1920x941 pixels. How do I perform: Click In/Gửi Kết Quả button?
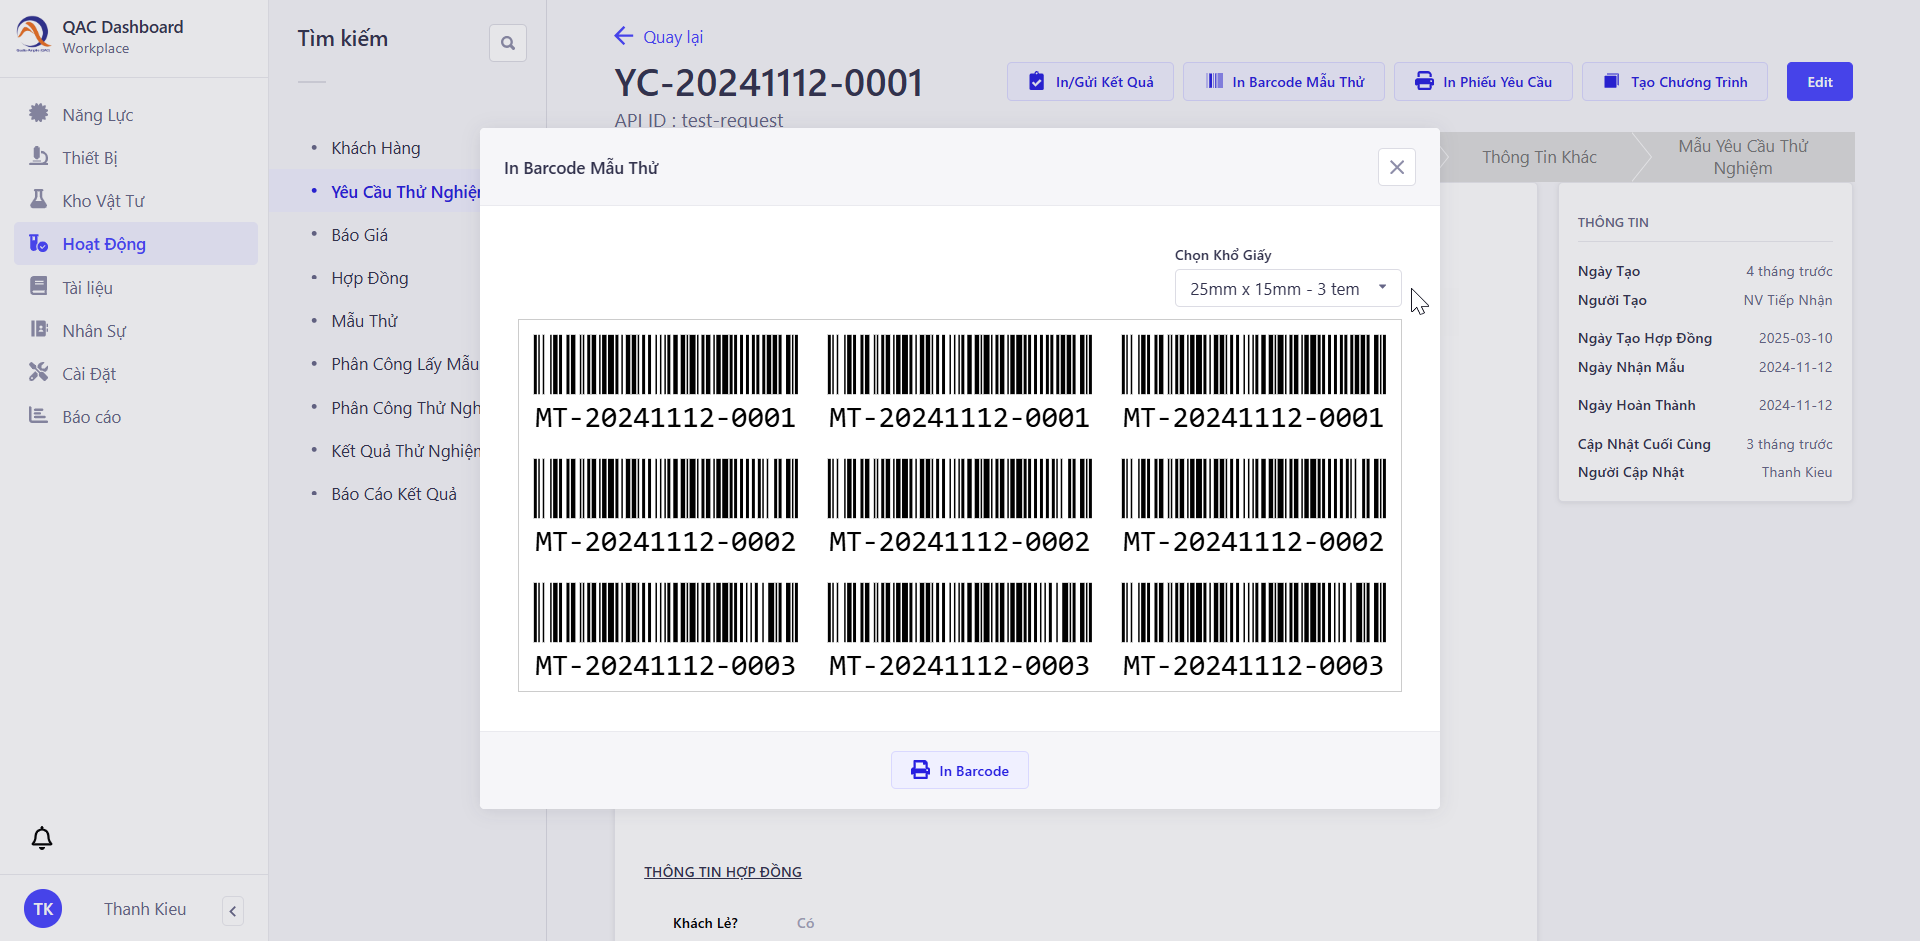1090,81
